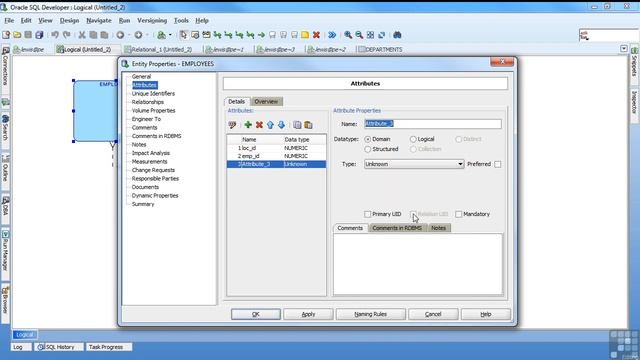Click the Save icon in main toolbar
The image size is (640, 360).
[28, 35]
